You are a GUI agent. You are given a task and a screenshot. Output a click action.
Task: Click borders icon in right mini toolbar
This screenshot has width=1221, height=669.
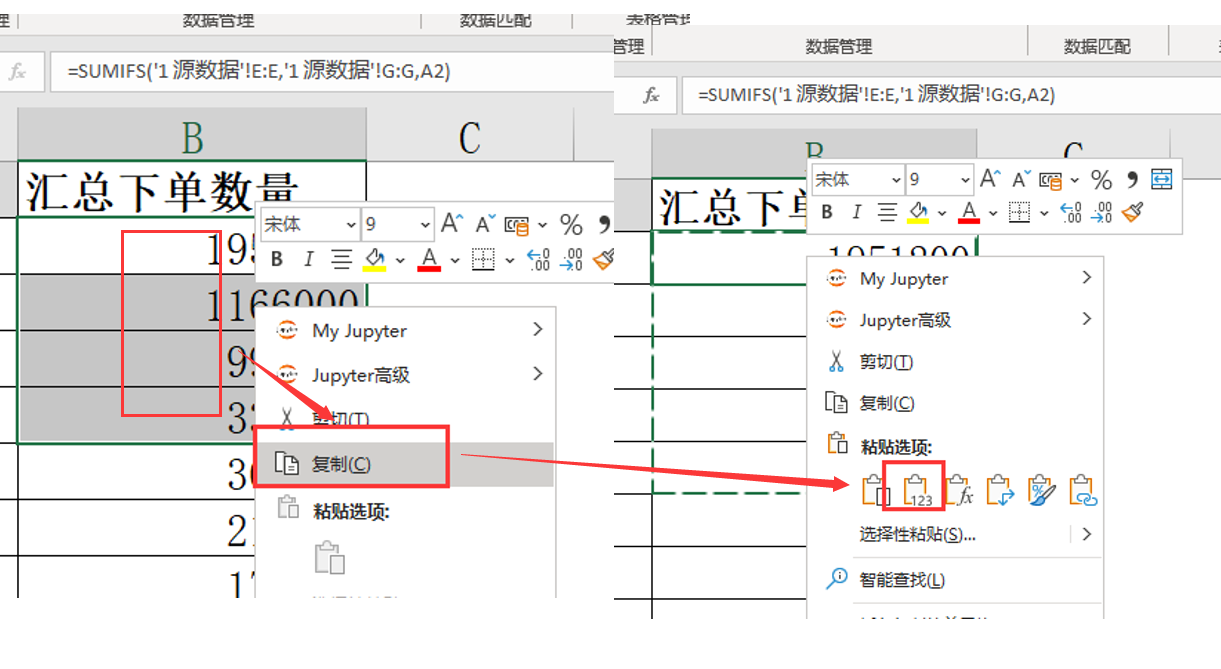[1019, 212]
